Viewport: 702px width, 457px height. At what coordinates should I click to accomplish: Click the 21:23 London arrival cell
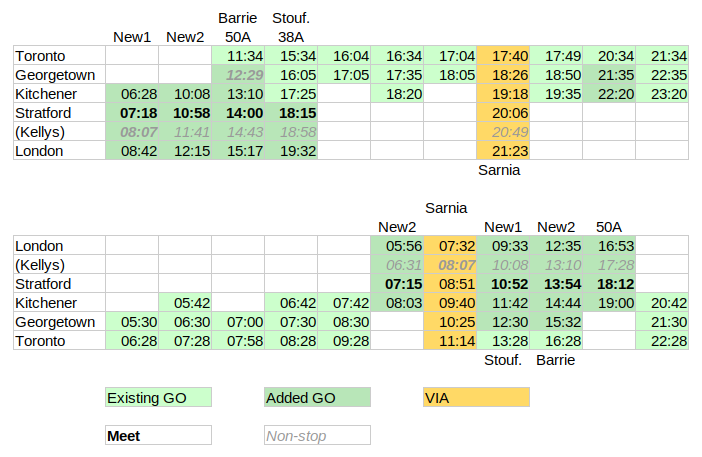pos(503,151)
